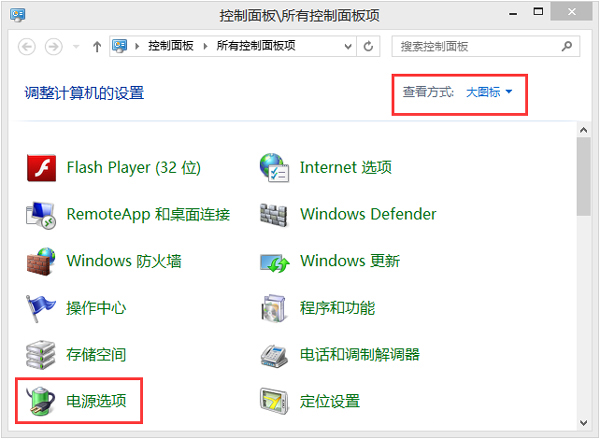
Task: Click the 存储空间 drives icon
Action: click(x=41, y=355)
